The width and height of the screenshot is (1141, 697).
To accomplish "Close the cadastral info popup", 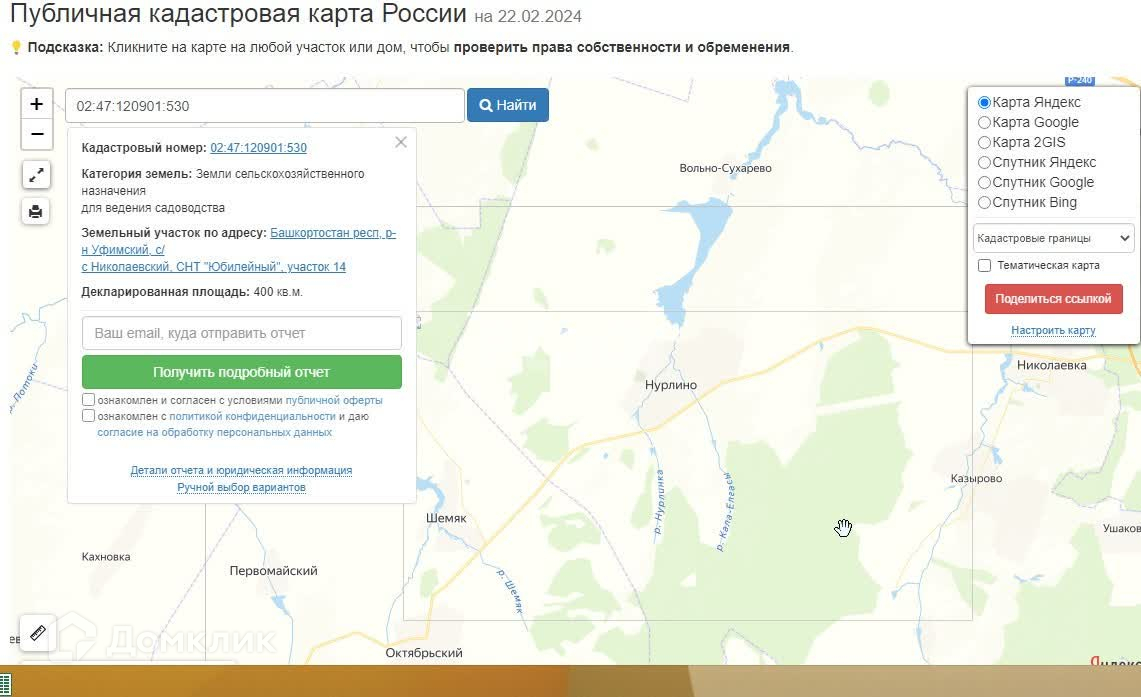I will click(401, 142).
